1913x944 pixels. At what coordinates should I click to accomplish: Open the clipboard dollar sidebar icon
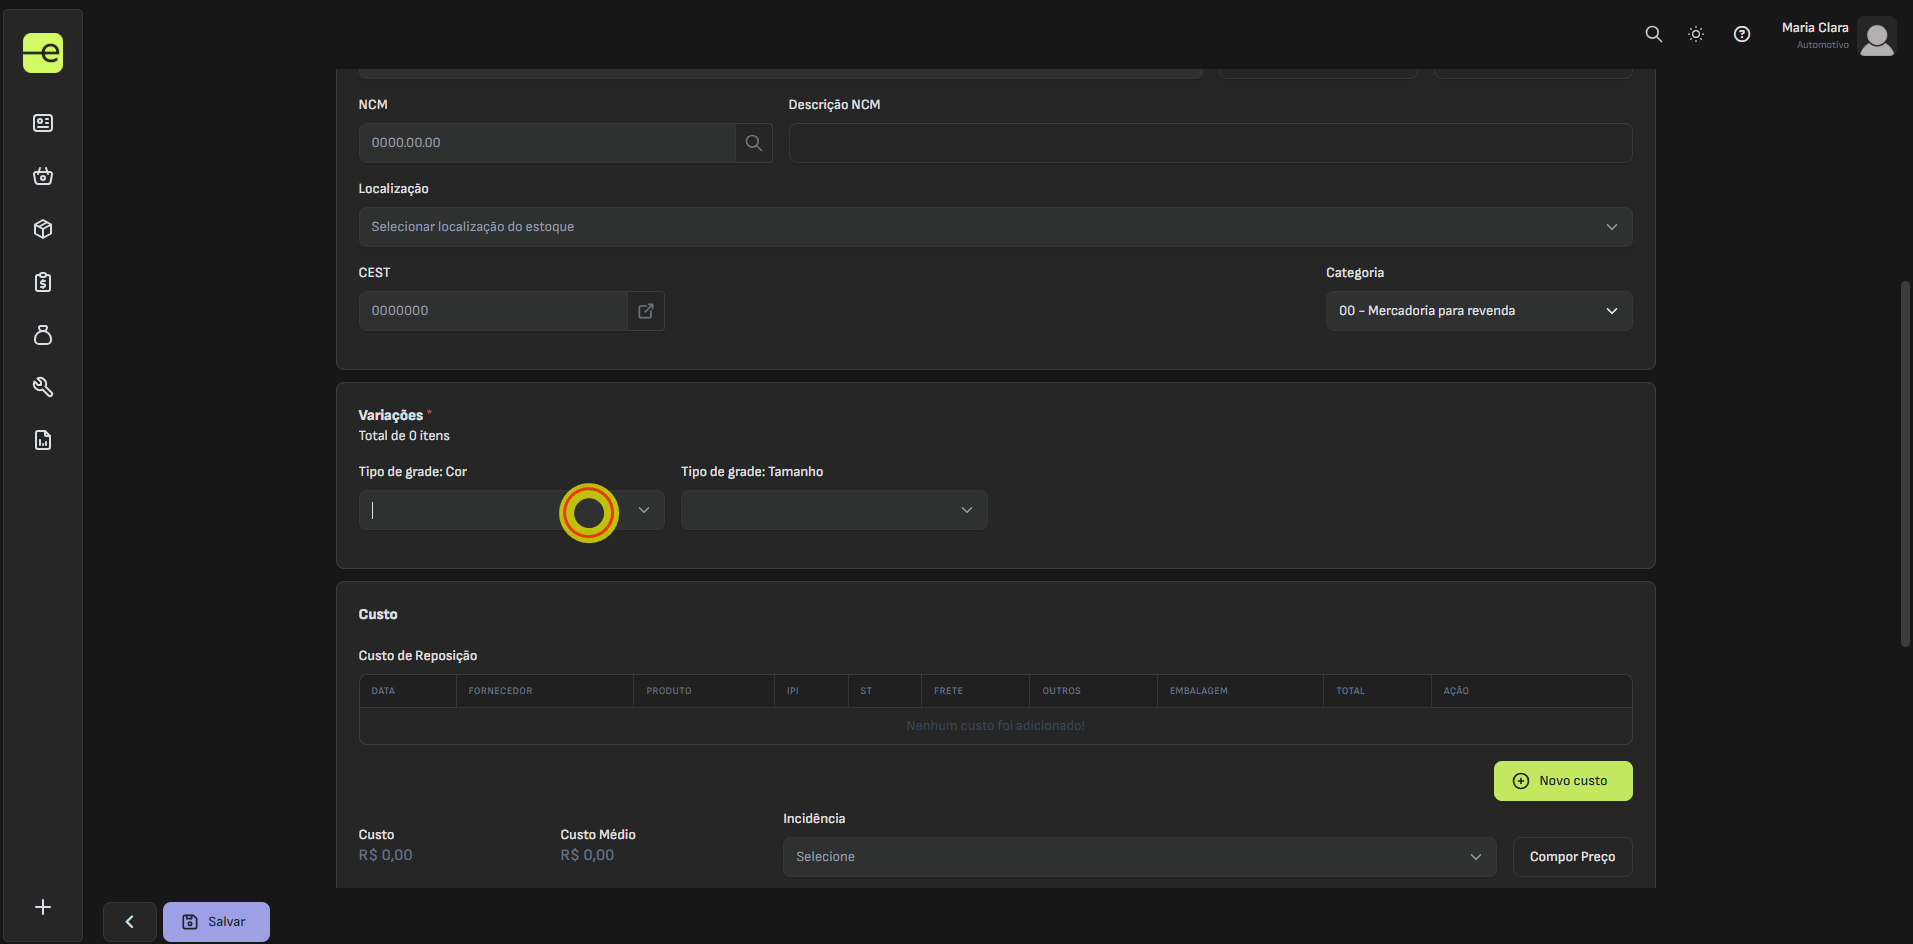click(43, 282)
